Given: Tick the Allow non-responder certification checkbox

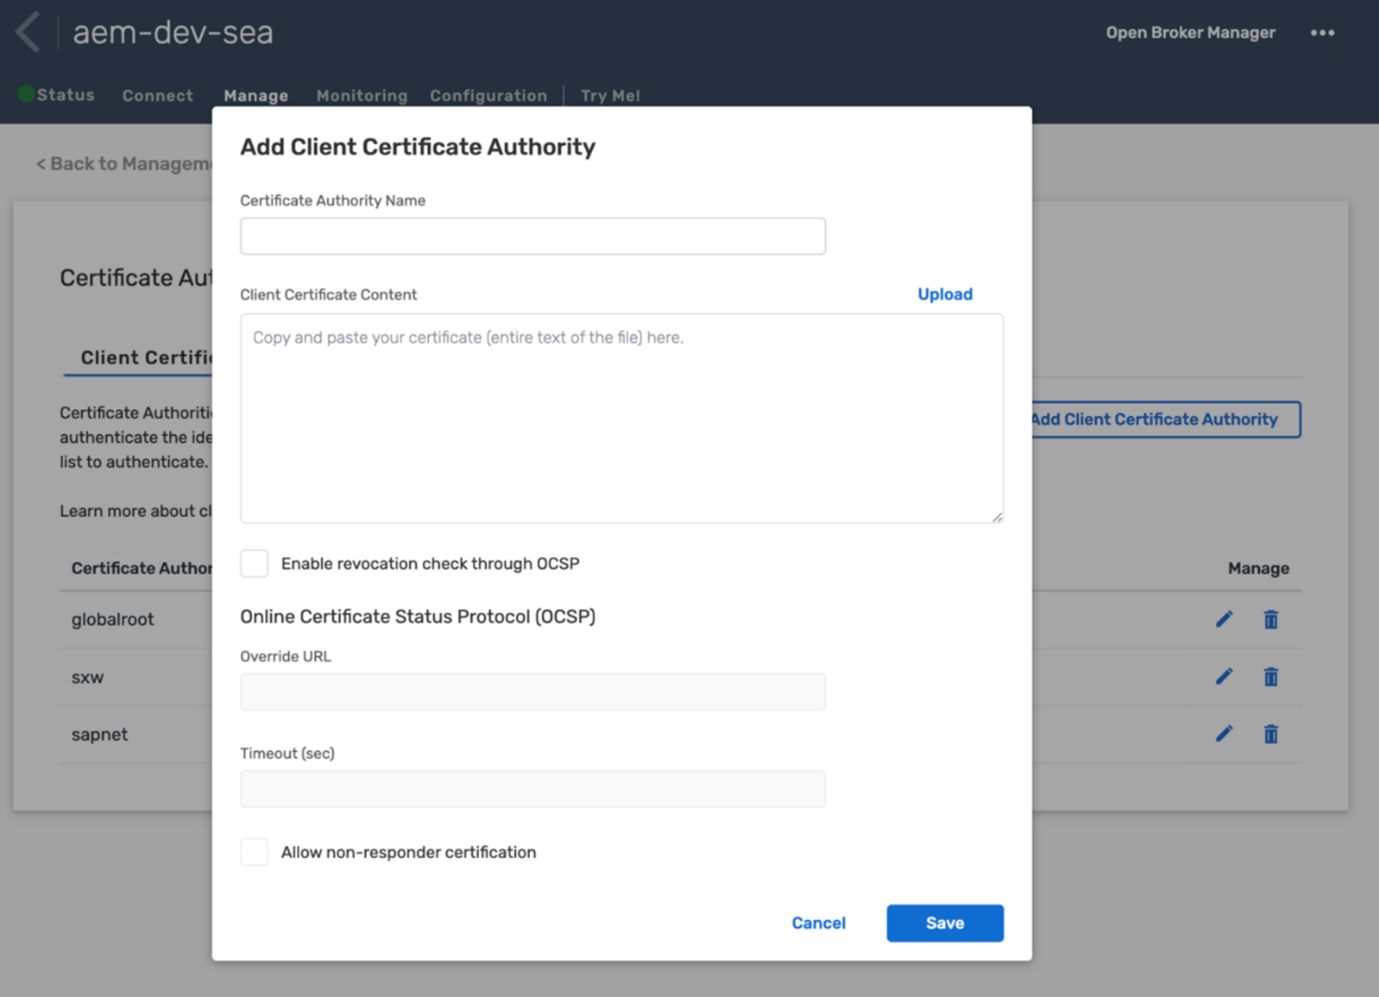Looking at the screenshot, I should click(x=254, y=852).
